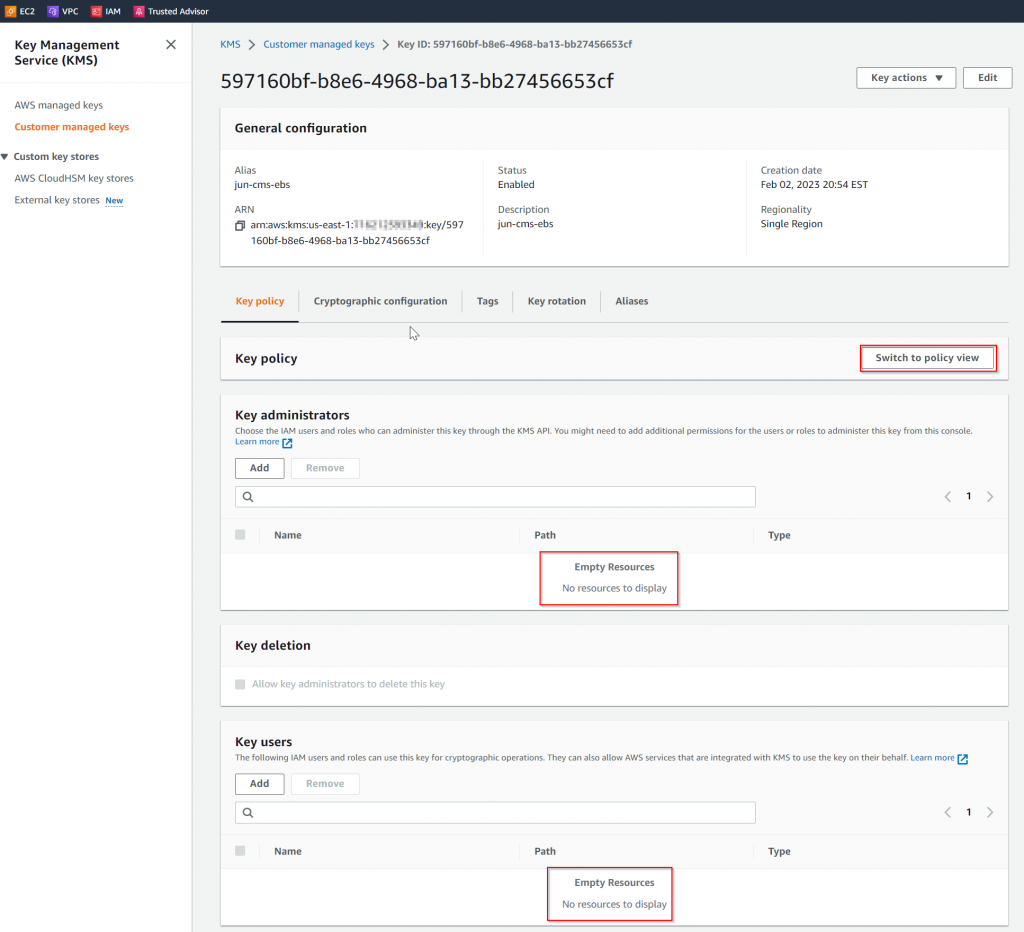Open the Aliases tab
Viewport: 1024px width, 932px height.
tap(632, 301)
